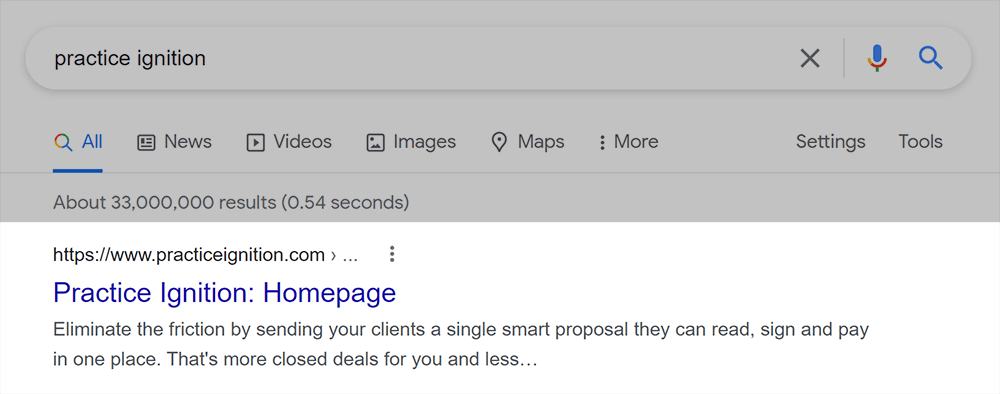
Task: Switch to the All results tab
Action: point(78,142)
